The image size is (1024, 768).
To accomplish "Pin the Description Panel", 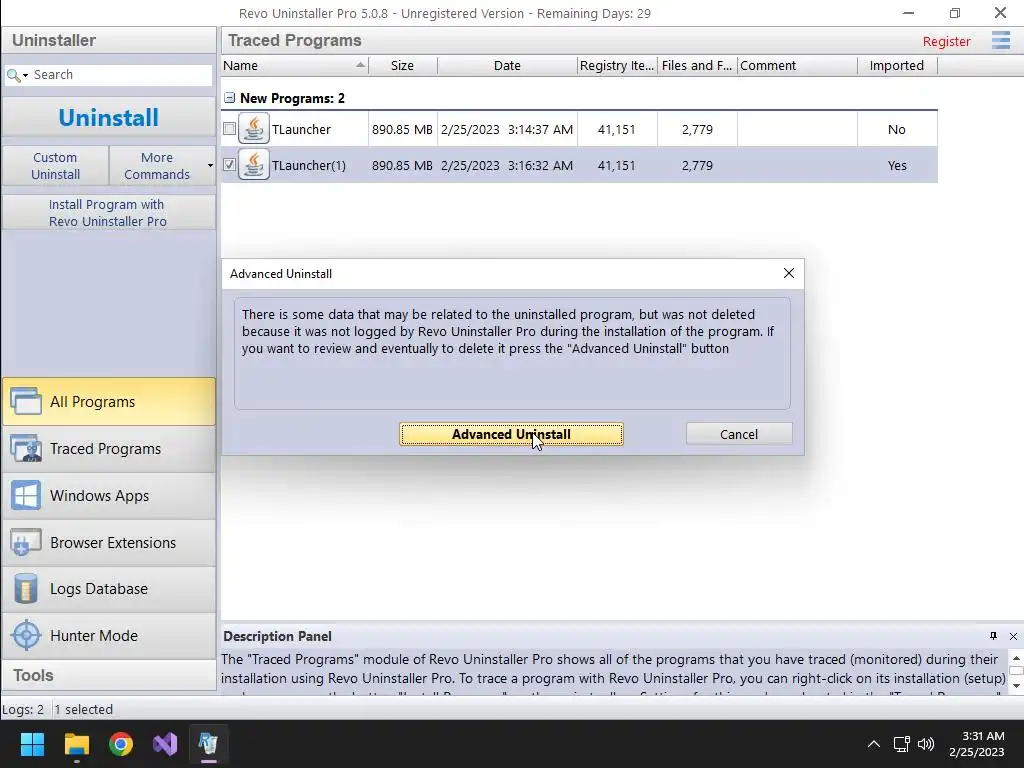I will coord(993,636).
